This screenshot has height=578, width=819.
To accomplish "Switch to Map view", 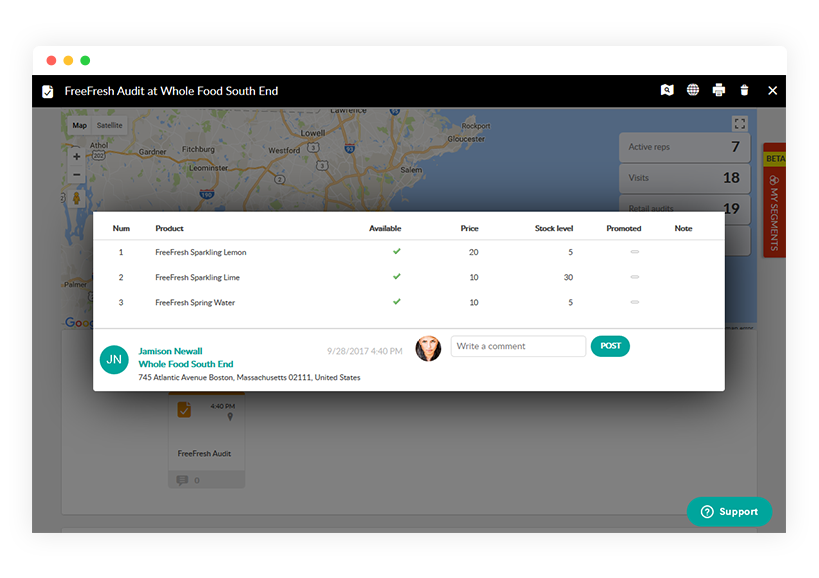I will point(80,126).
